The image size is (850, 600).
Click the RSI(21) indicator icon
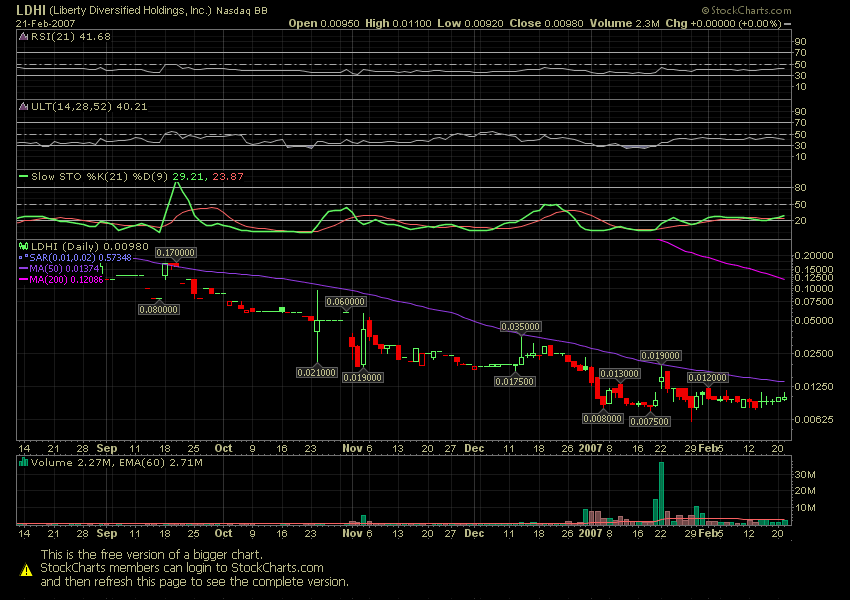point(23,37)
